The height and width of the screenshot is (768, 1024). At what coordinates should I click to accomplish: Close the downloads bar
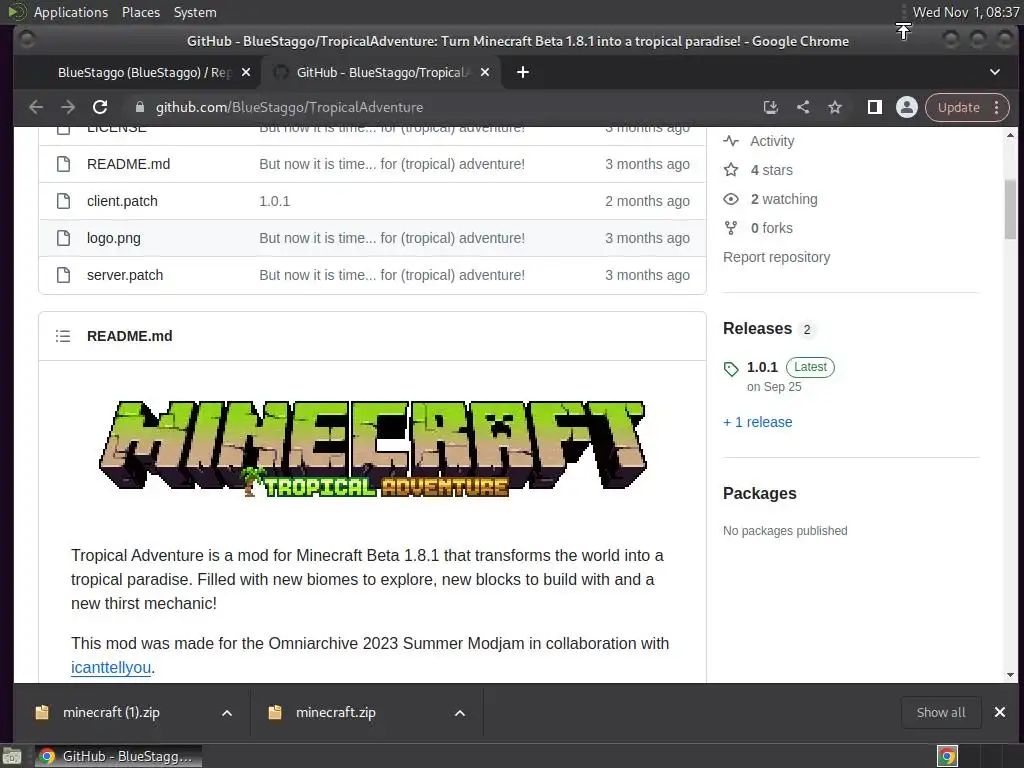click(x=1000, y=712)
